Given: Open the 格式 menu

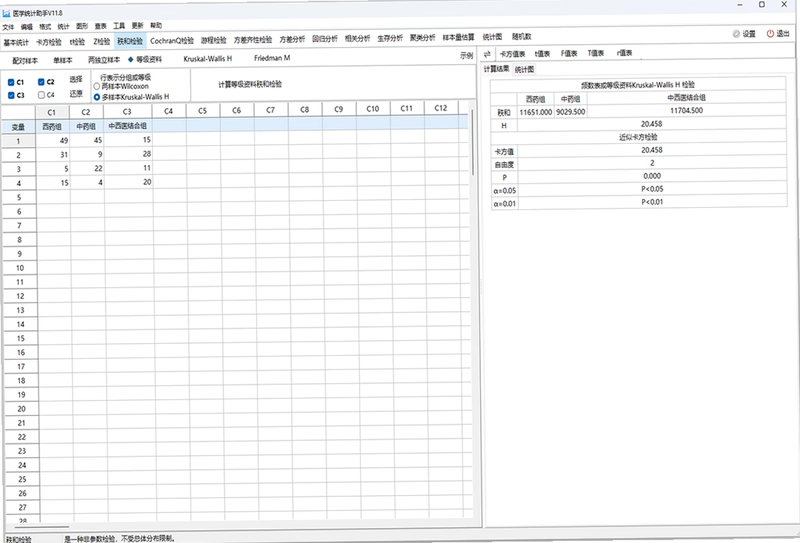Looking at the screenshot, I should coord(45,27).
